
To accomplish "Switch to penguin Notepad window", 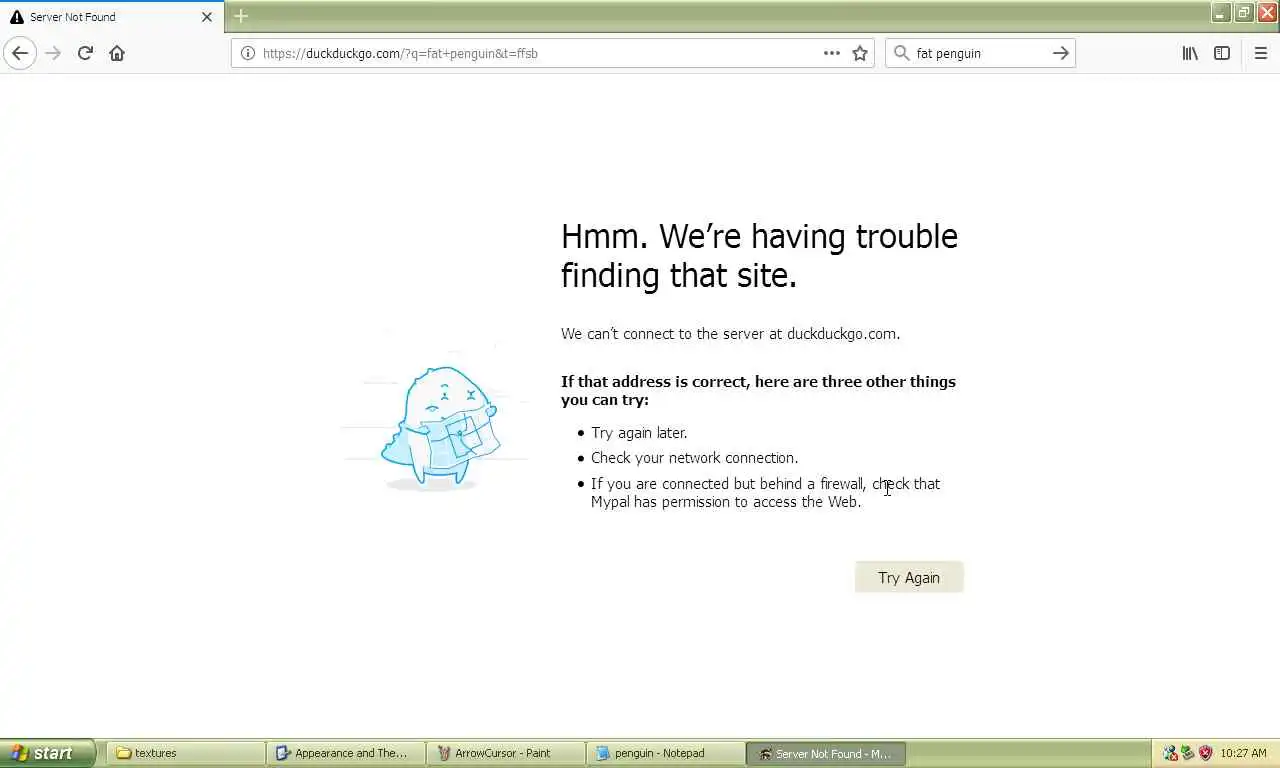I will point(666,753).
